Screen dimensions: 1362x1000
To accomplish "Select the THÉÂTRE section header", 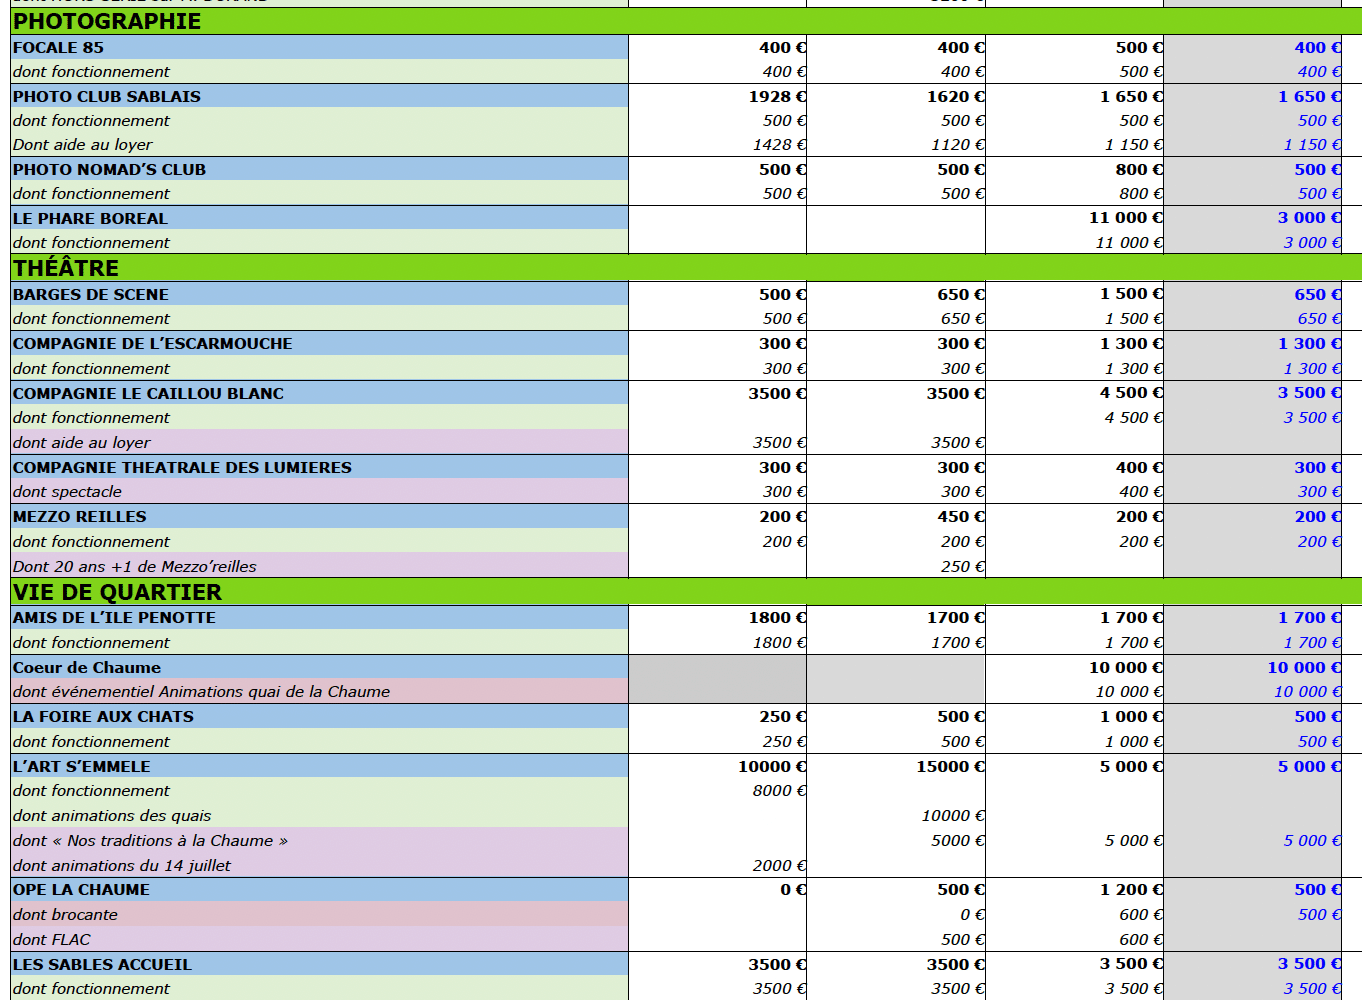I will coord(66,268).
